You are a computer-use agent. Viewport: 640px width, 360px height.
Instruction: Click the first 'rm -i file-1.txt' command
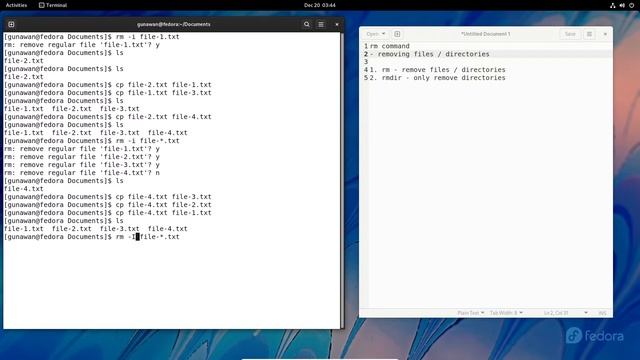(x=148, y=37)
